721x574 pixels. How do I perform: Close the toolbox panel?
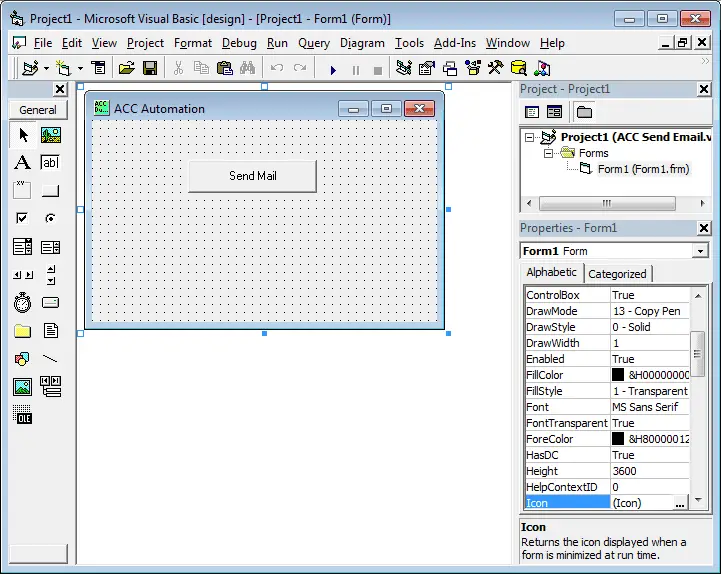(60, 89)
